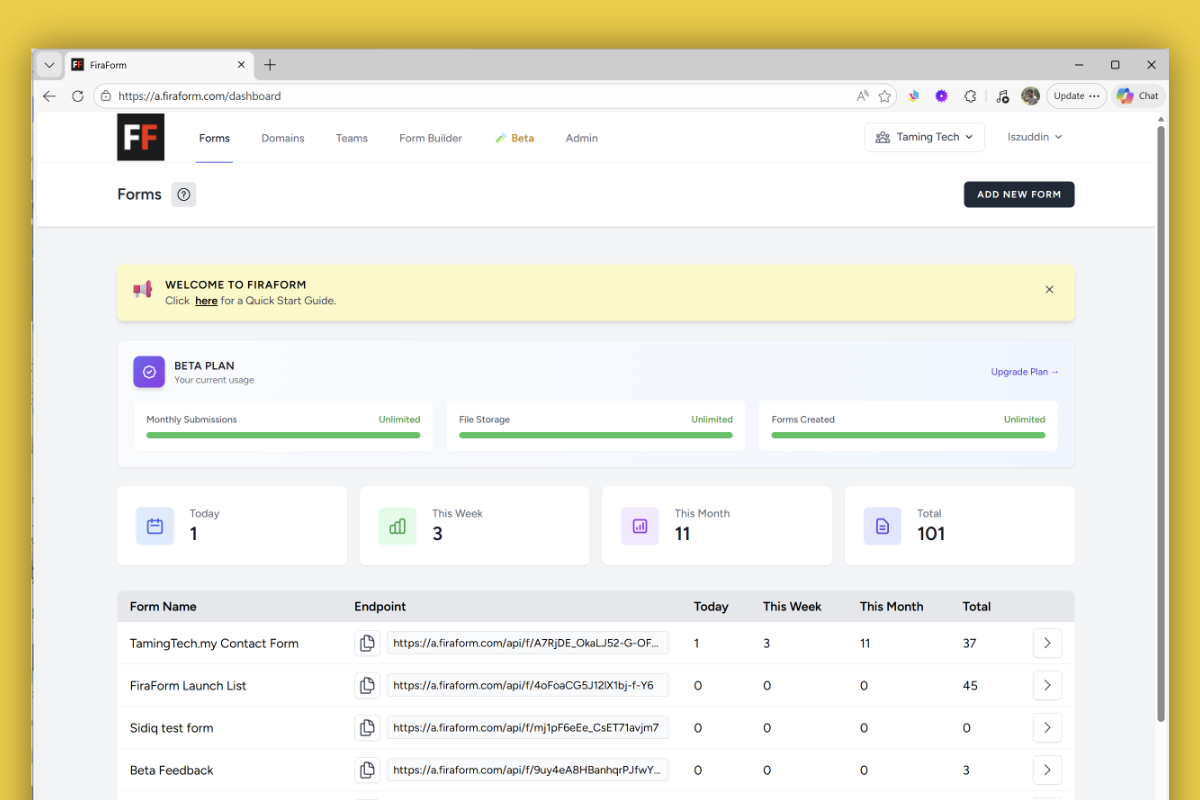
Task: Click the Total documents stat icon
Action: point(882,525)
